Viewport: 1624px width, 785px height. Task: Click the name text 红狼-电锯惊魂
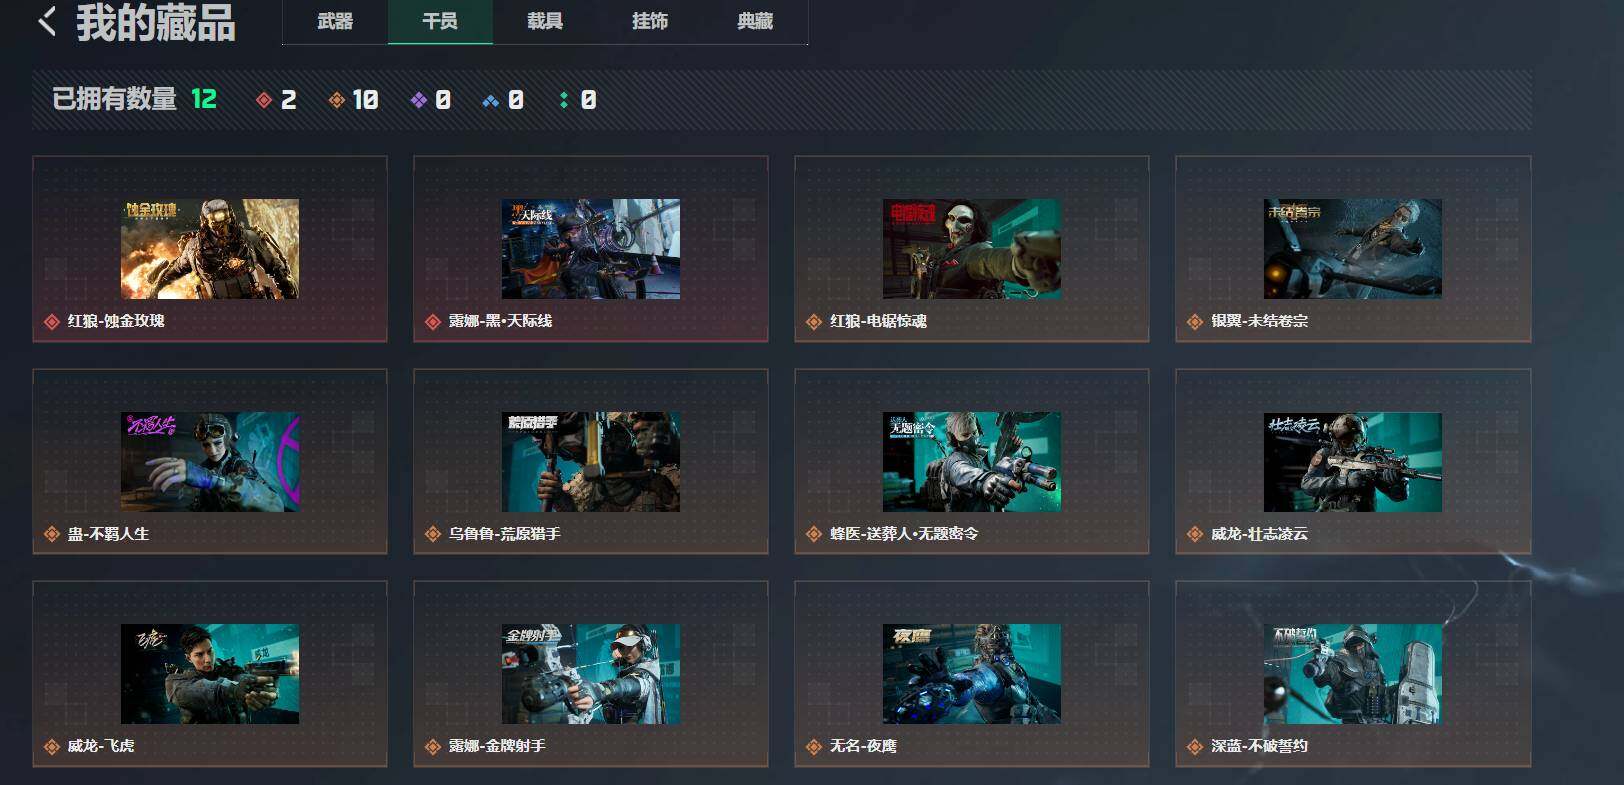878,321
